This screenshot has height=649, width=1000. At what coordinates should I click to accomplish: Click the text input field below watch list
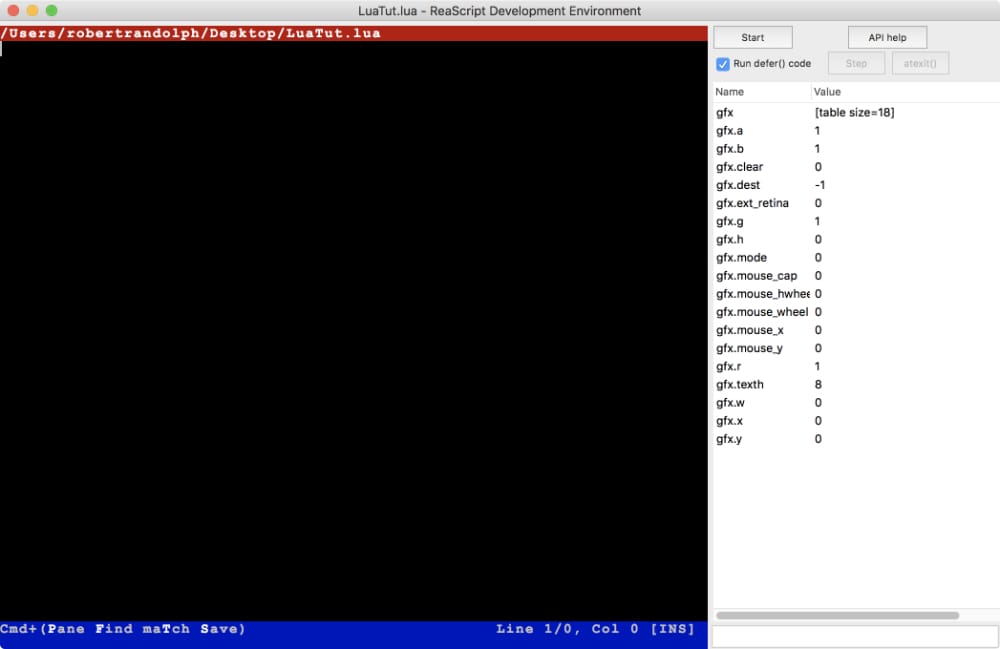click(854, 636)
